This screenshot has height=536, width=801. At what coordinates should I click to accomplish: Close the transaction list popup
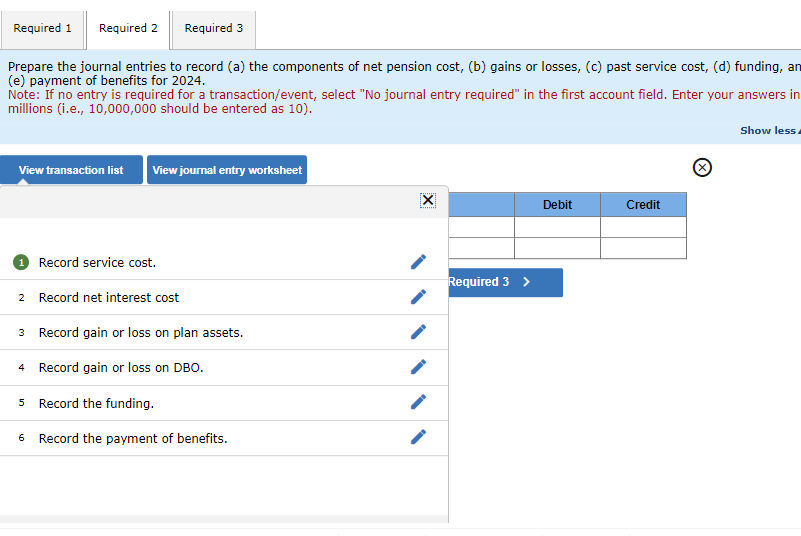[x=428, y=200]
